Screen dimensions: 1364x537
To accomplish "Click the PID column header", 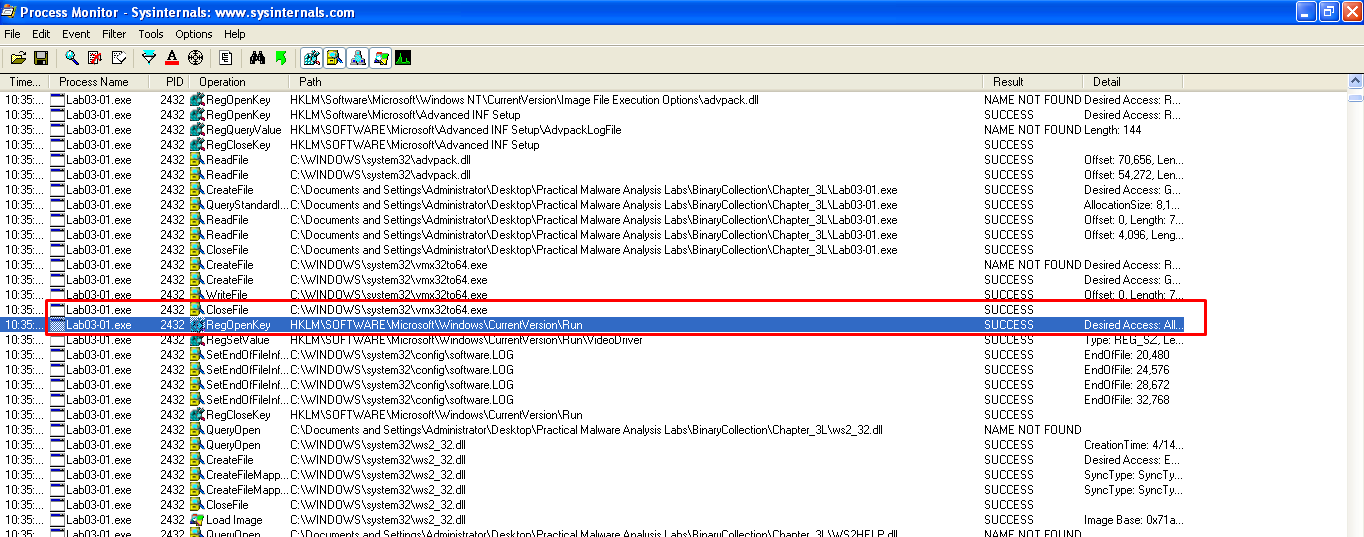I will pyautogui.click(x=168, y=82).
